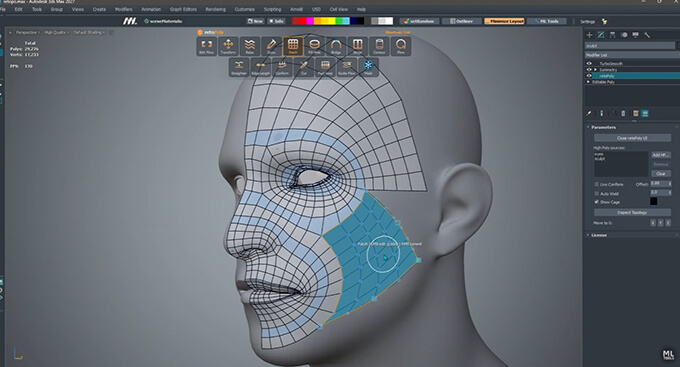Activate the Relax tool
This screenshot has width=680, height=367.
coord(249,46)
